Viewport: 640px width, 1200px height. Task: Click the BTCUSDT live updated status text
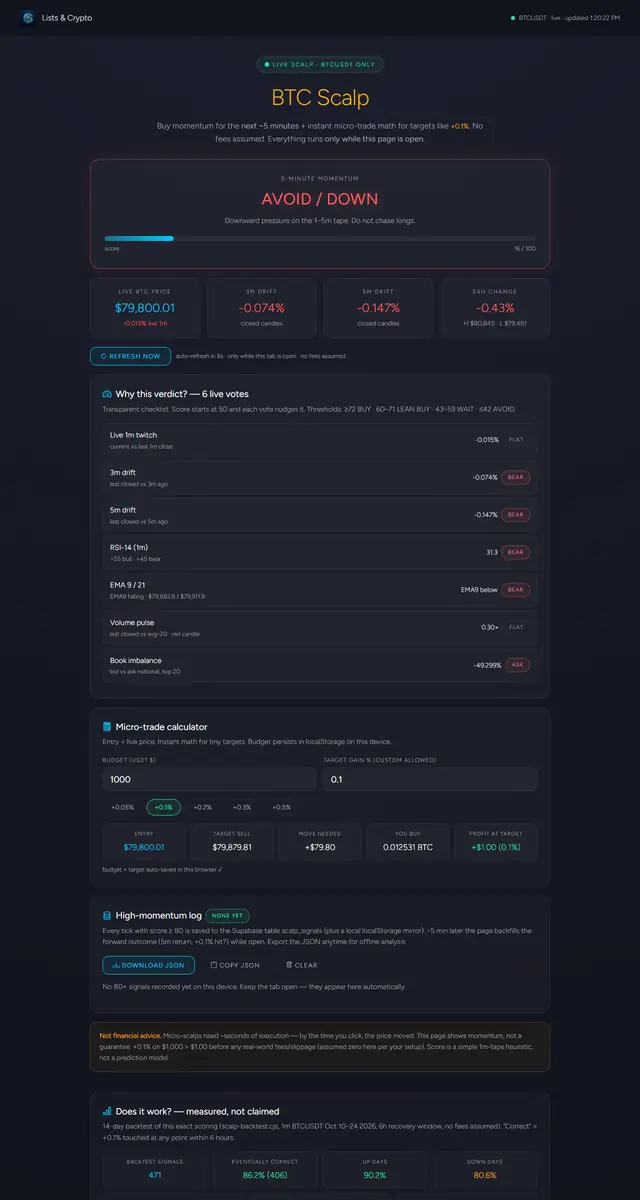[569, 17]
